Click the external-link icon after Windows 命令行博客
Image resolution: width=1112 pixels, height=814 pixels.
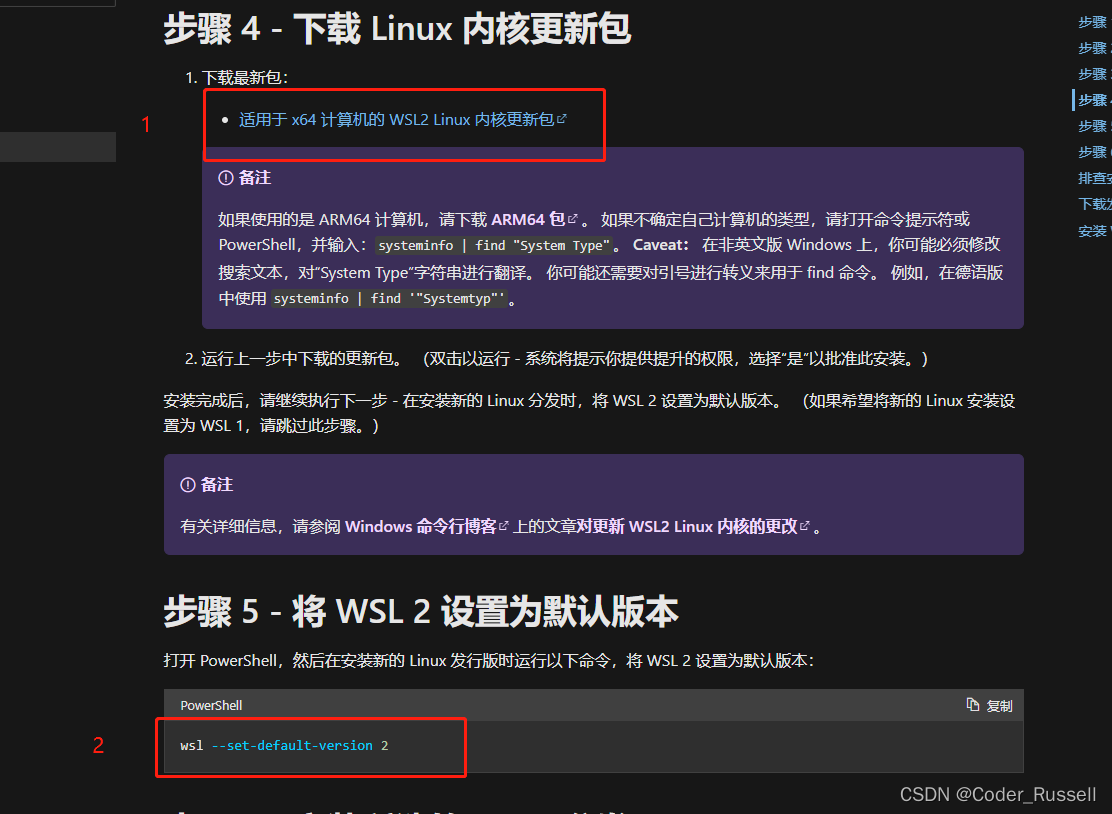[504, 525]
